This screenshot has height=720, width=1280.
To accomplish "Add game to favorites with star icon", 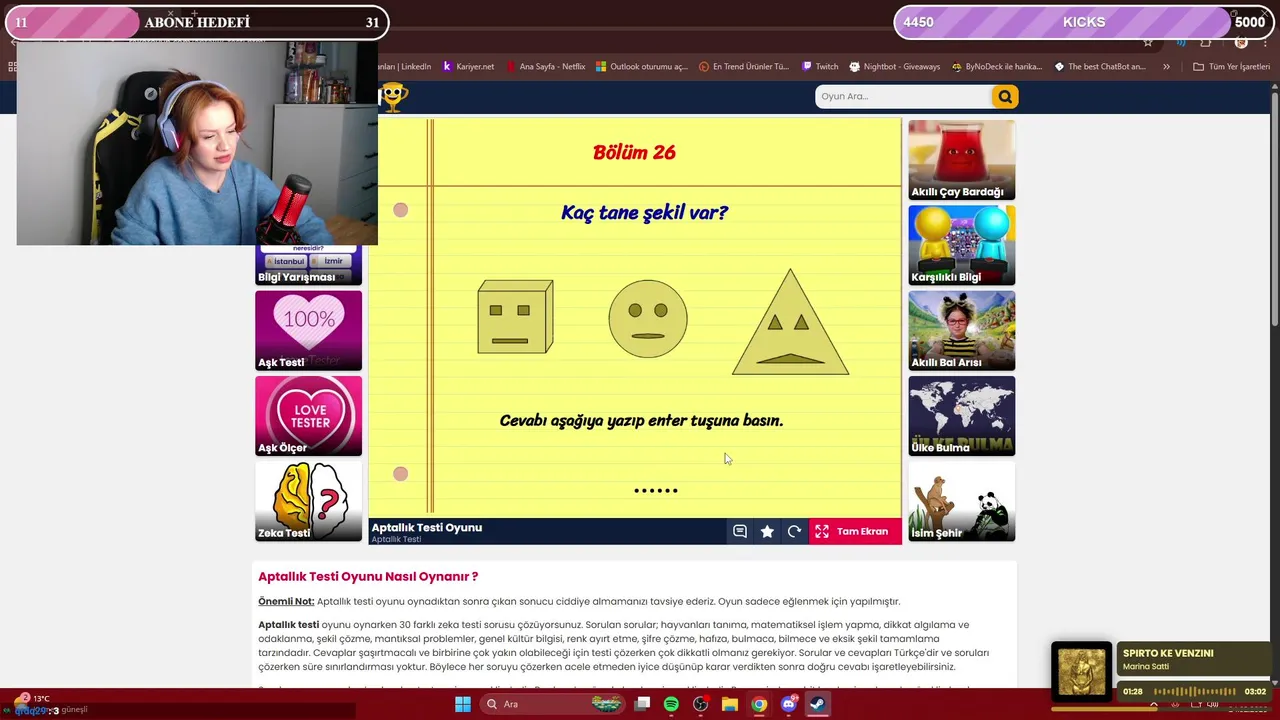I will tap(767, 532).
